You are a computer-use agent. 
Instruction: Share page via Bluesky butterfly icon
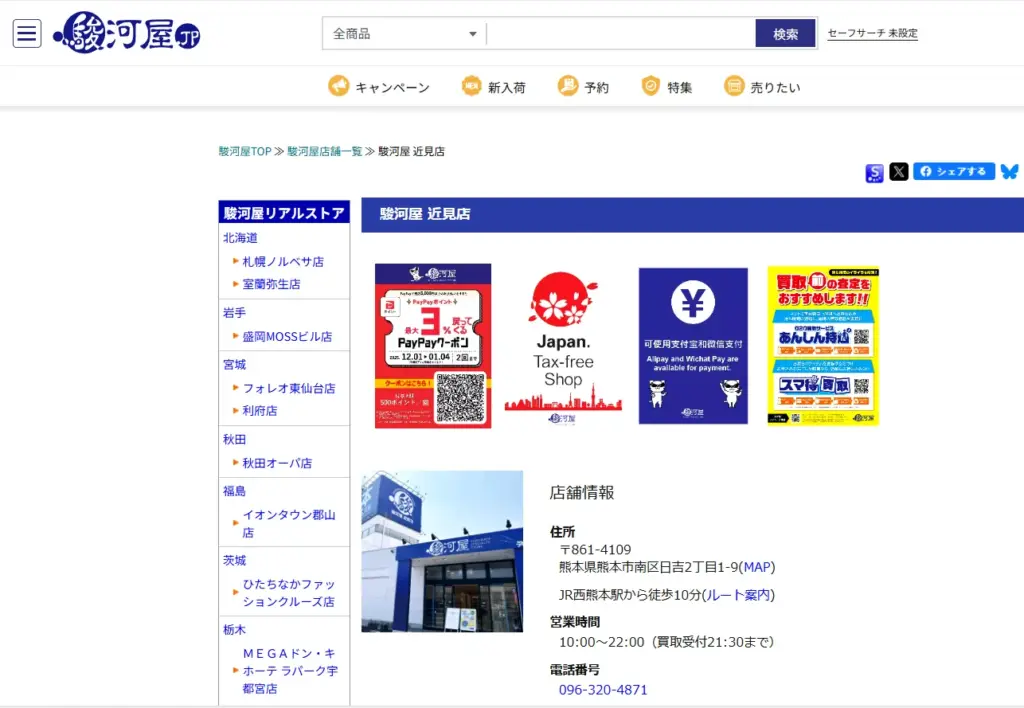(1009, 172)
